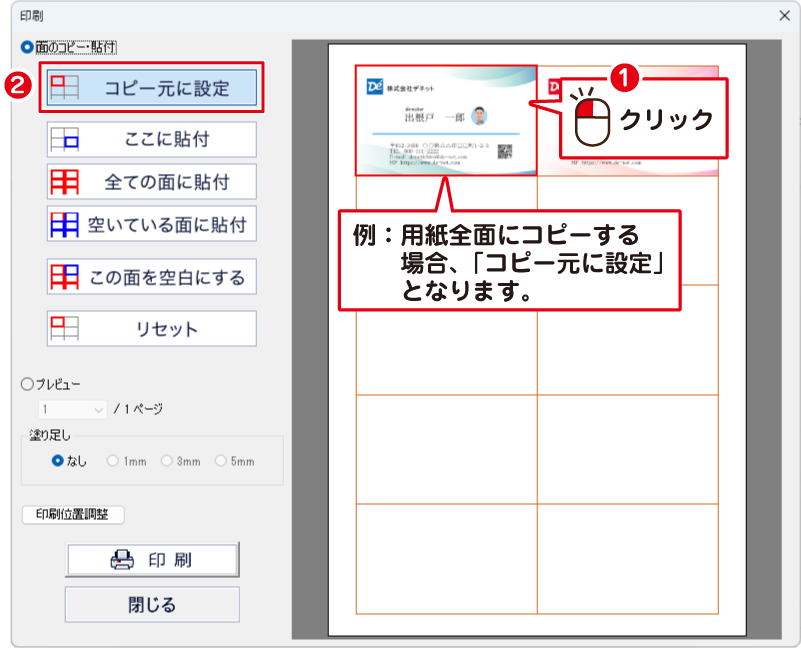This screenshot has height=648, width=801.
Task: Click the 全ての面に貼付 red grid icon
Action: 65,182
